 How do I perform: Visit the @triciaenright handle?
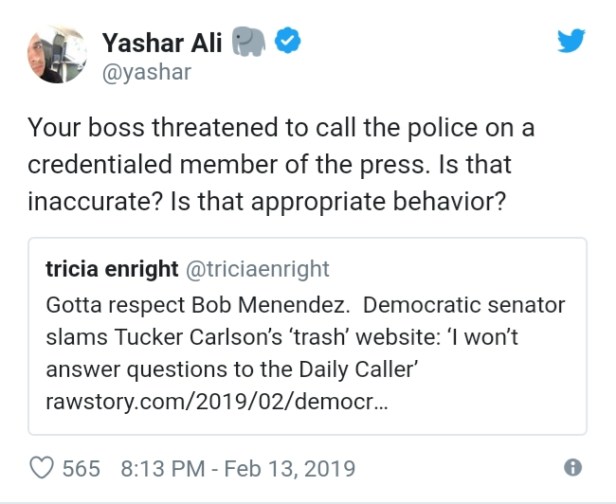tap(257, 269)
